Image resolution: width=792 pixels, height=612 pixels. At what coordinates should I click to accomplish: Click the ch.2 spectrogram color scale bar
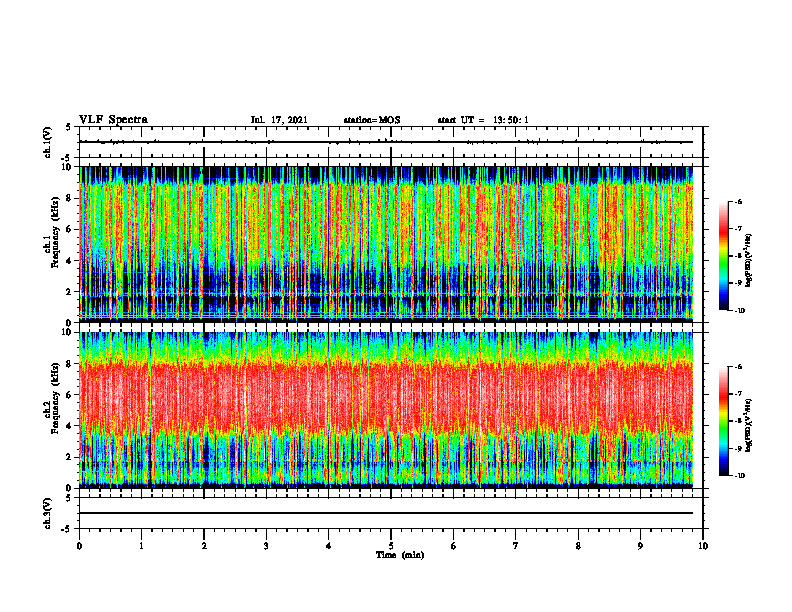click(724, 421)
